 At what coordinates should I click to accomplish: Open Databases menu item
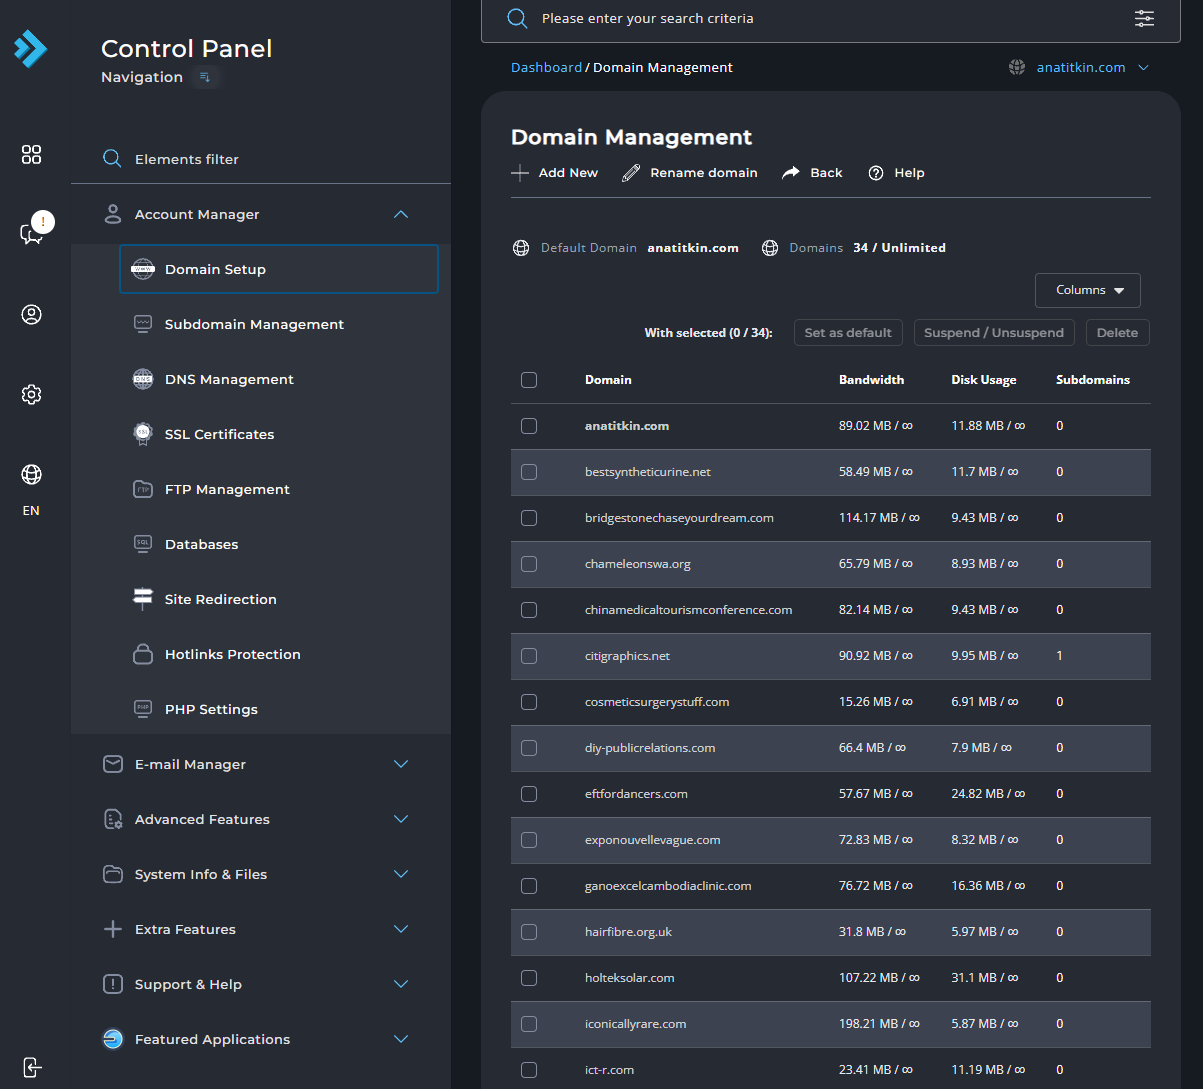(279, 544)
